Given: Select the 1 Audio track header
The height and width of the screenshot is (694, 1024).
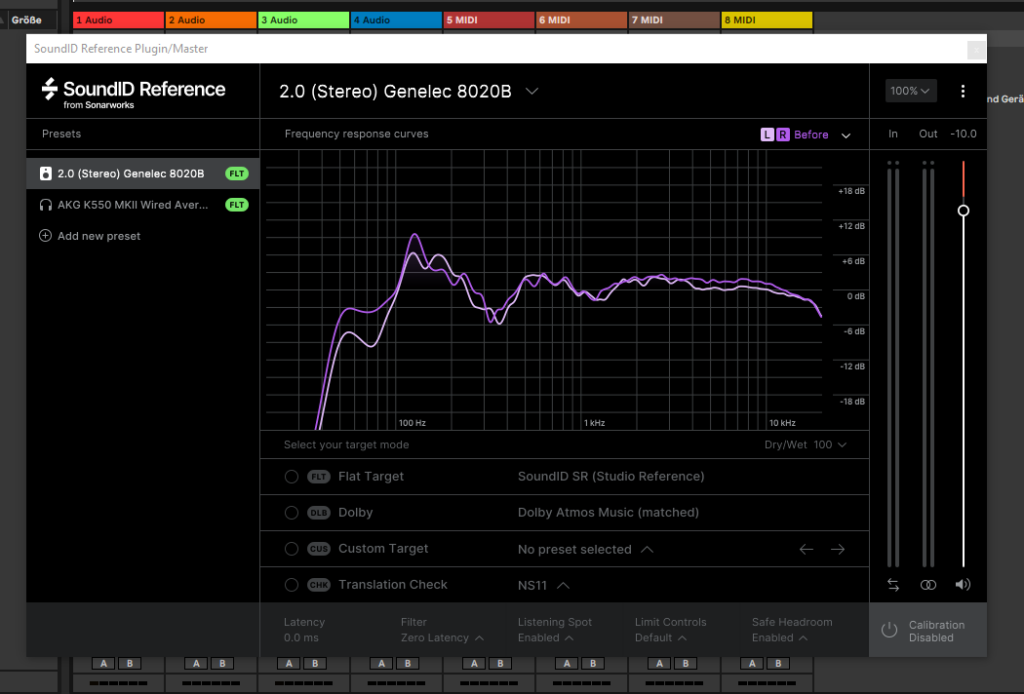Looking at the screenshot, I should [x=118, y=20].
